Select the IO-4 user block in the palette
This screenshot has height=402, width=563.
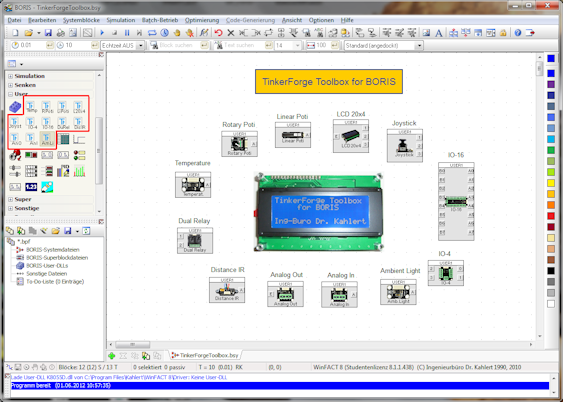coord(31,123)
